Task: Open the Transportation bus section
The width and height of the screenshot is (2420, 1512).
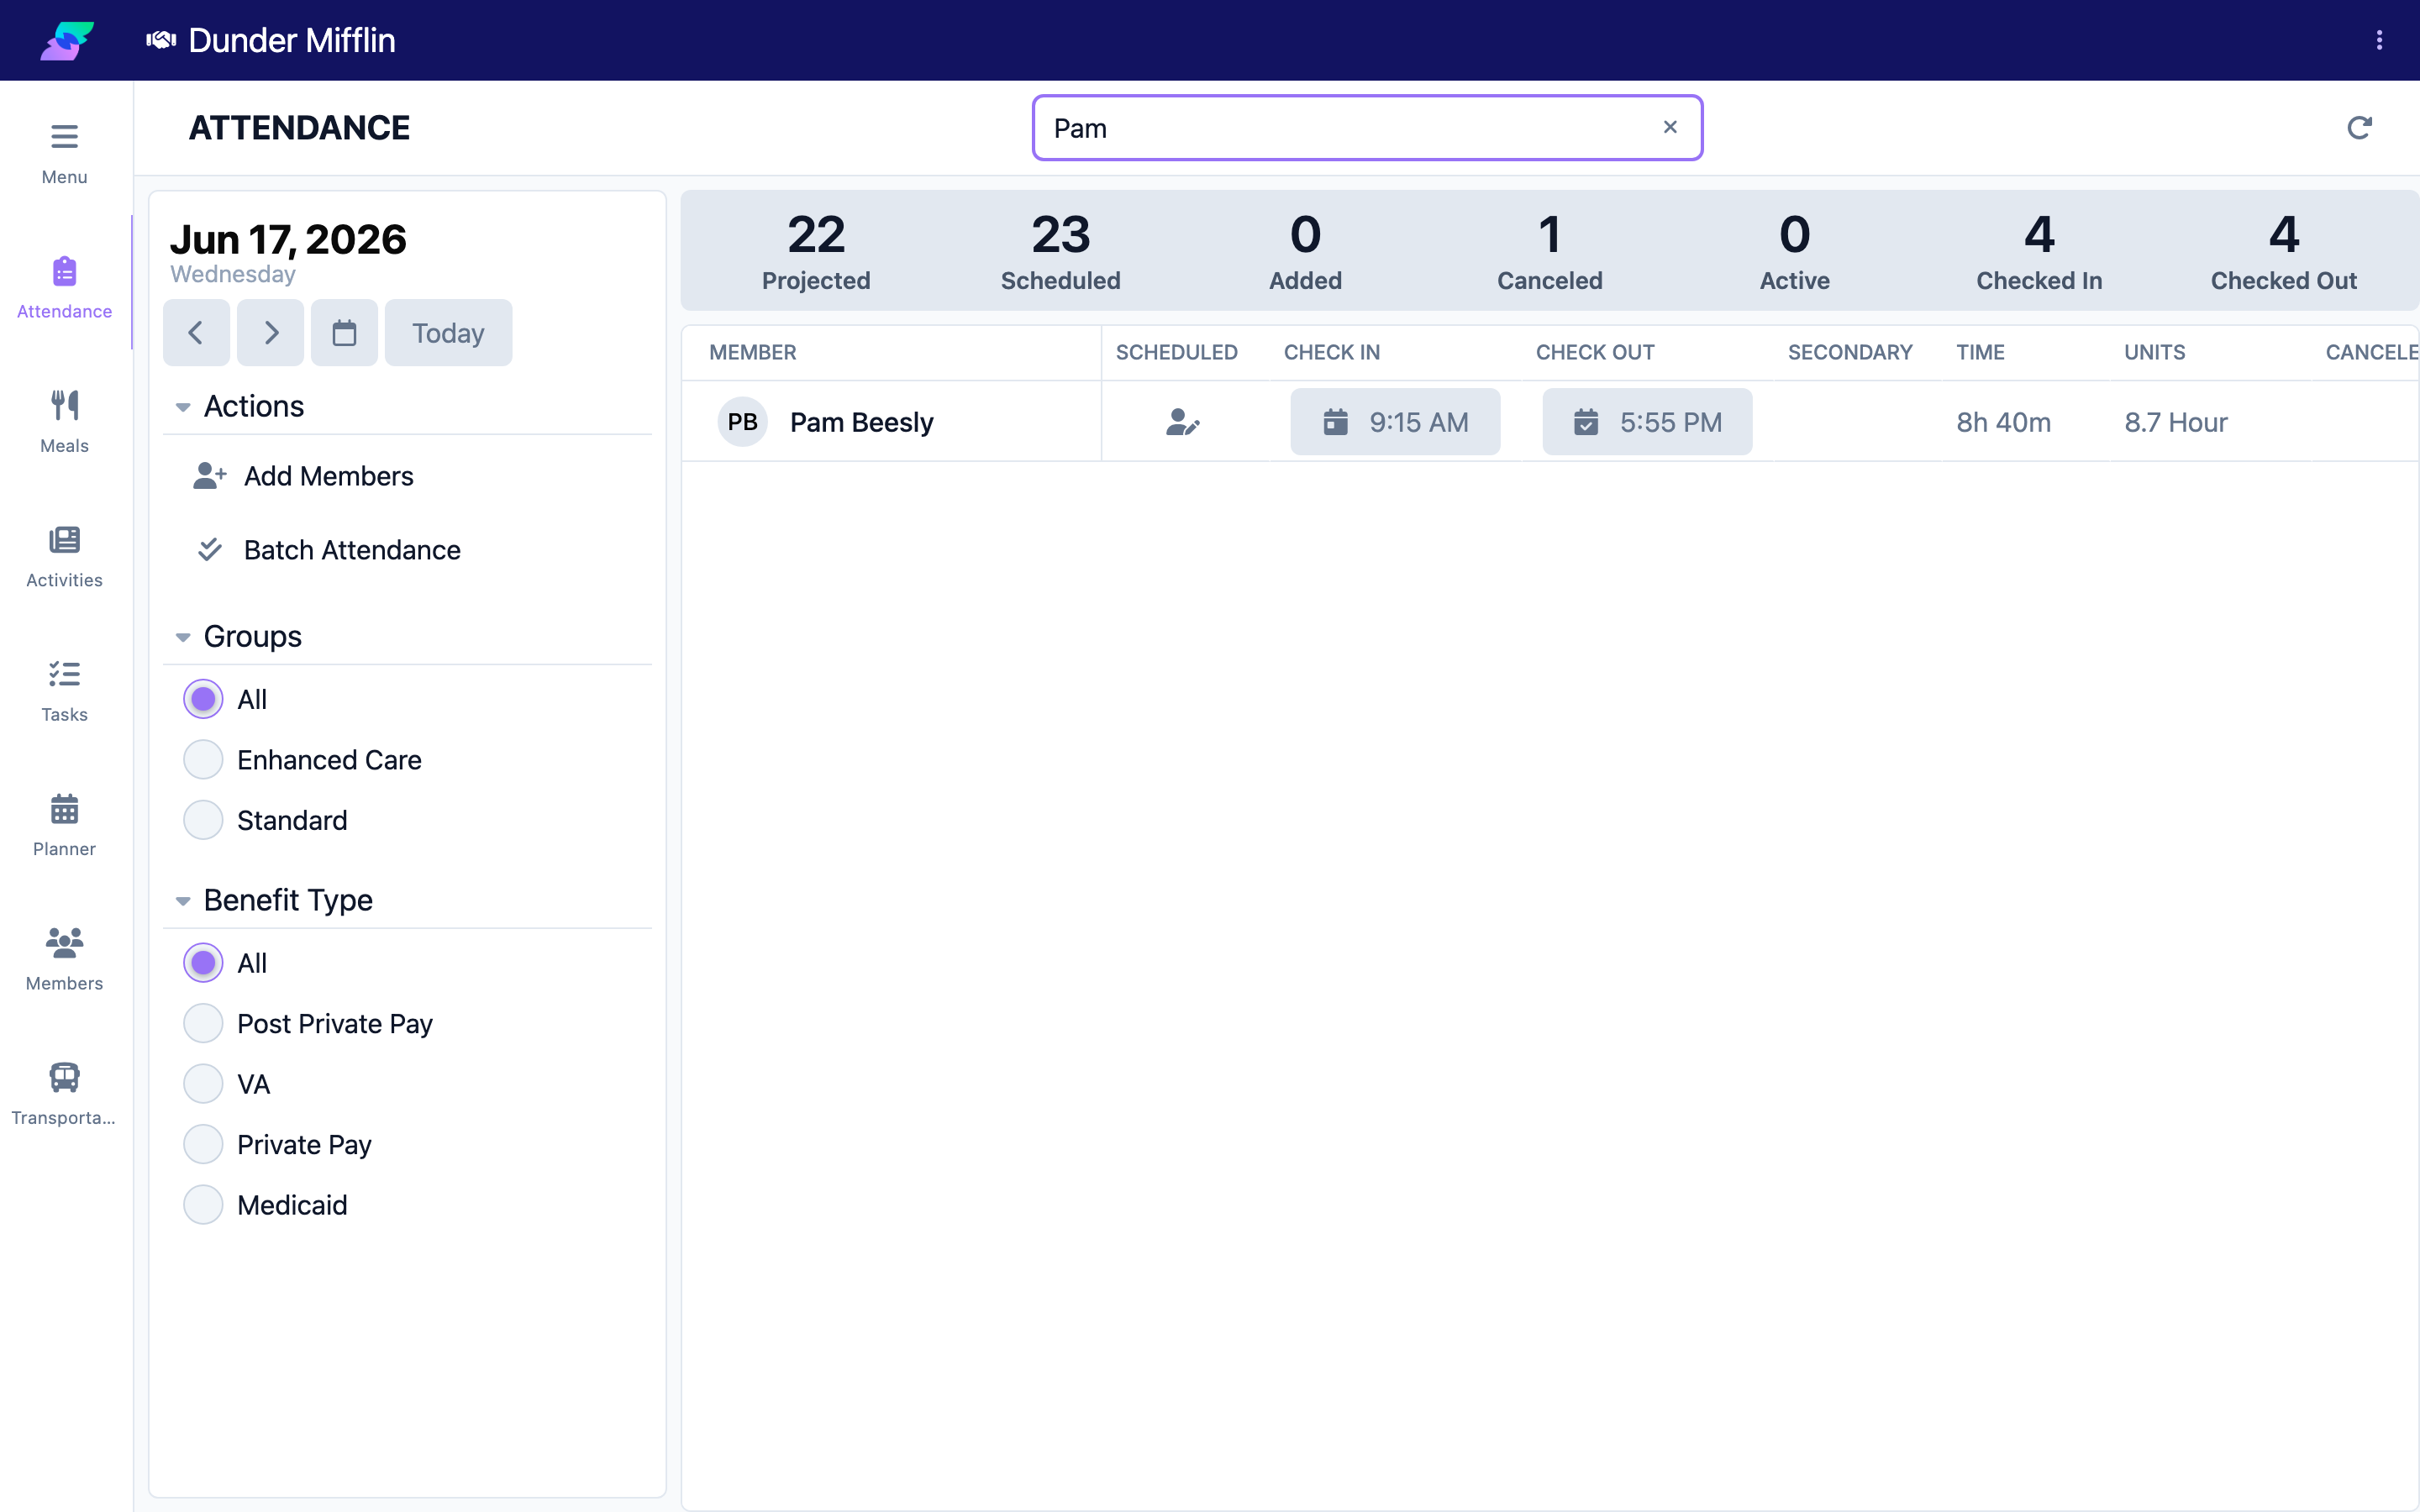Action: 64,1094
